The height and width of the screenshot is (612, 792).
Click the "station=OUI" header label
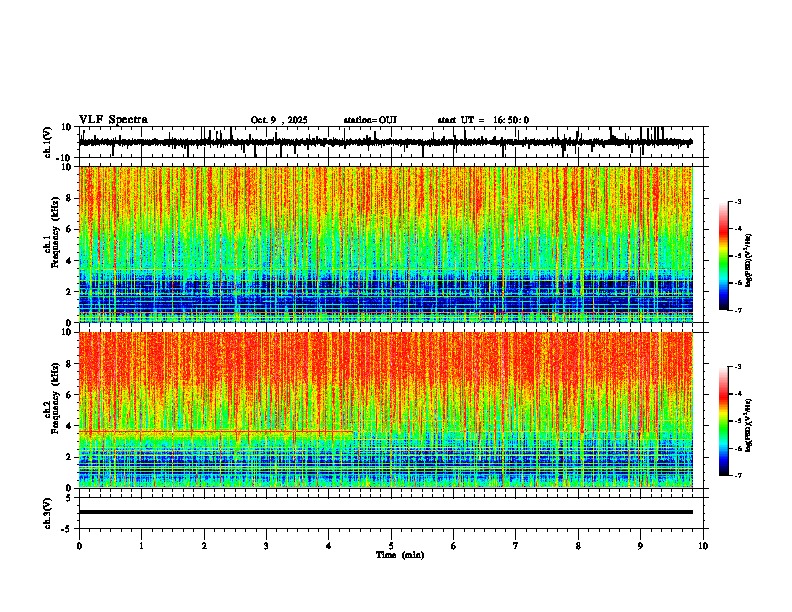click(x=370, y=120)
